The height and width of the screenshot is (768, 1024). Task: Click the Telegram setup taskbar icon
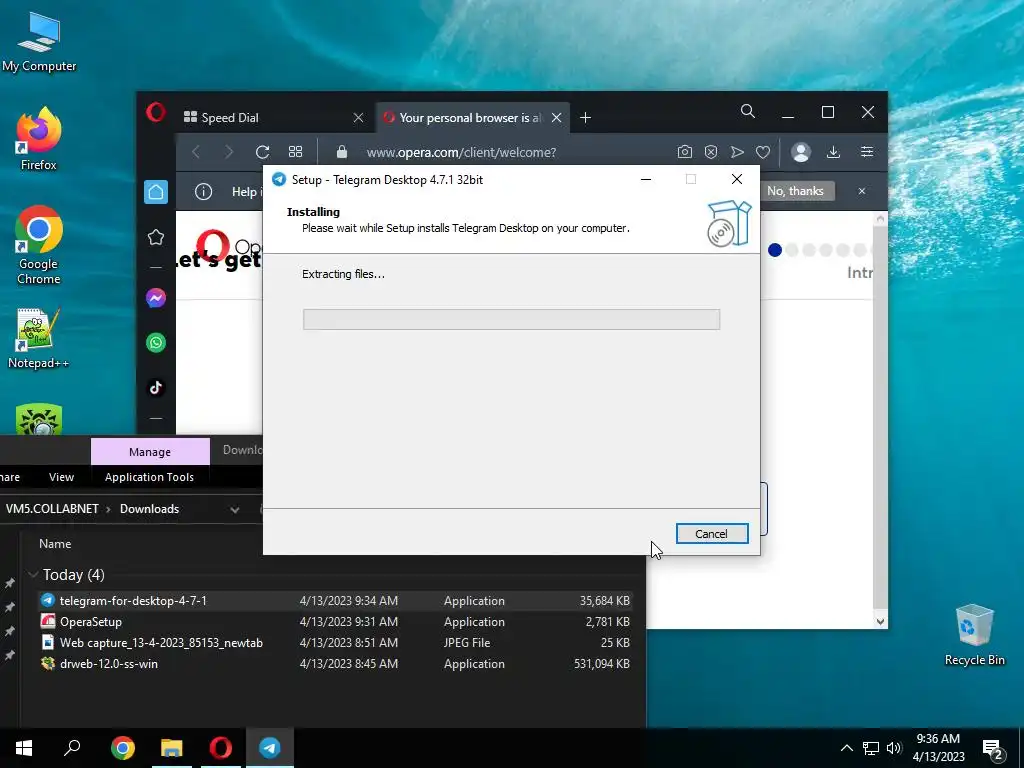(x=270, y=748)
